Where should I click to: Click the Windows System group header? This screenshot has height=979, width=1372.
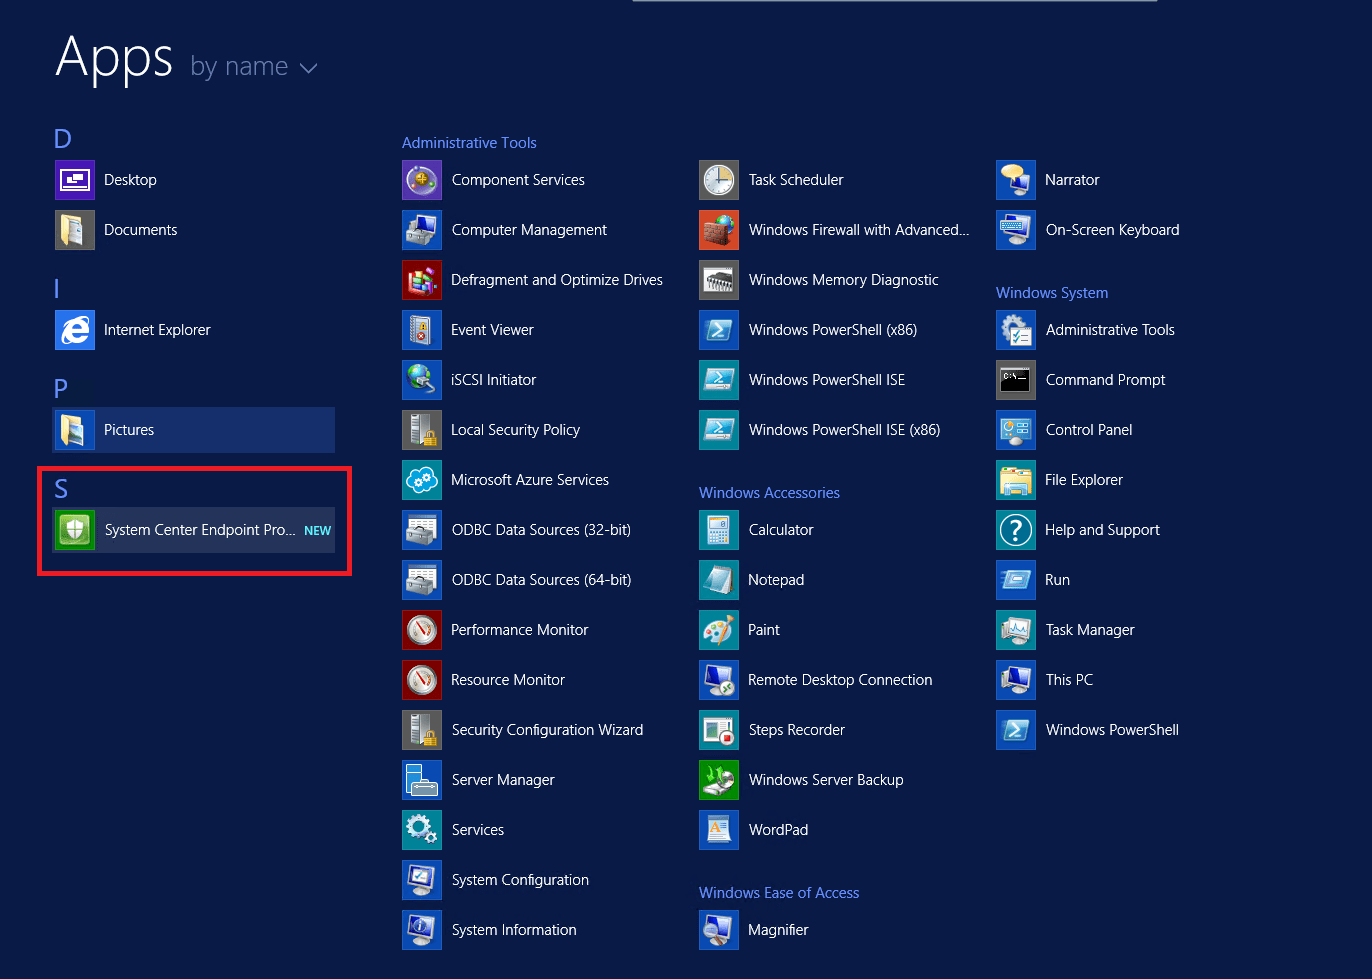tap(1052, 293)
